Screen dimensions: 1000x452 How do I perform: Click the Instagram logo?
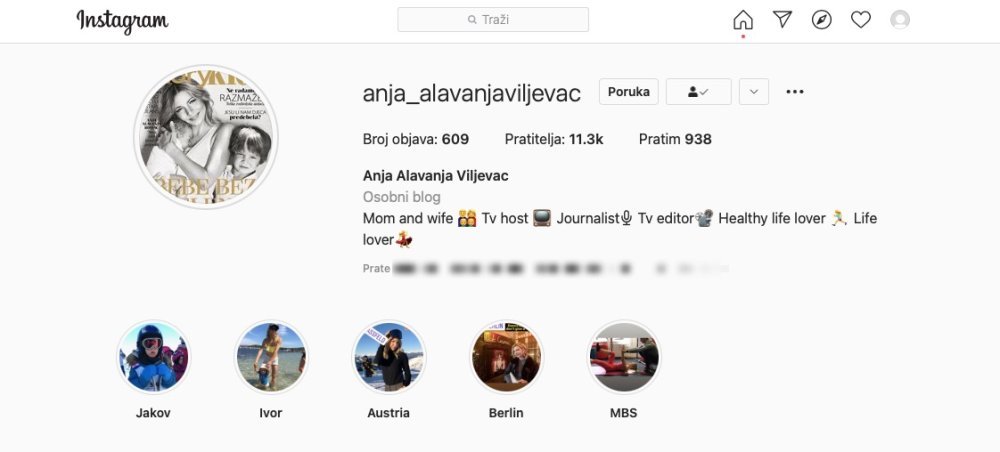coord(122,22)
